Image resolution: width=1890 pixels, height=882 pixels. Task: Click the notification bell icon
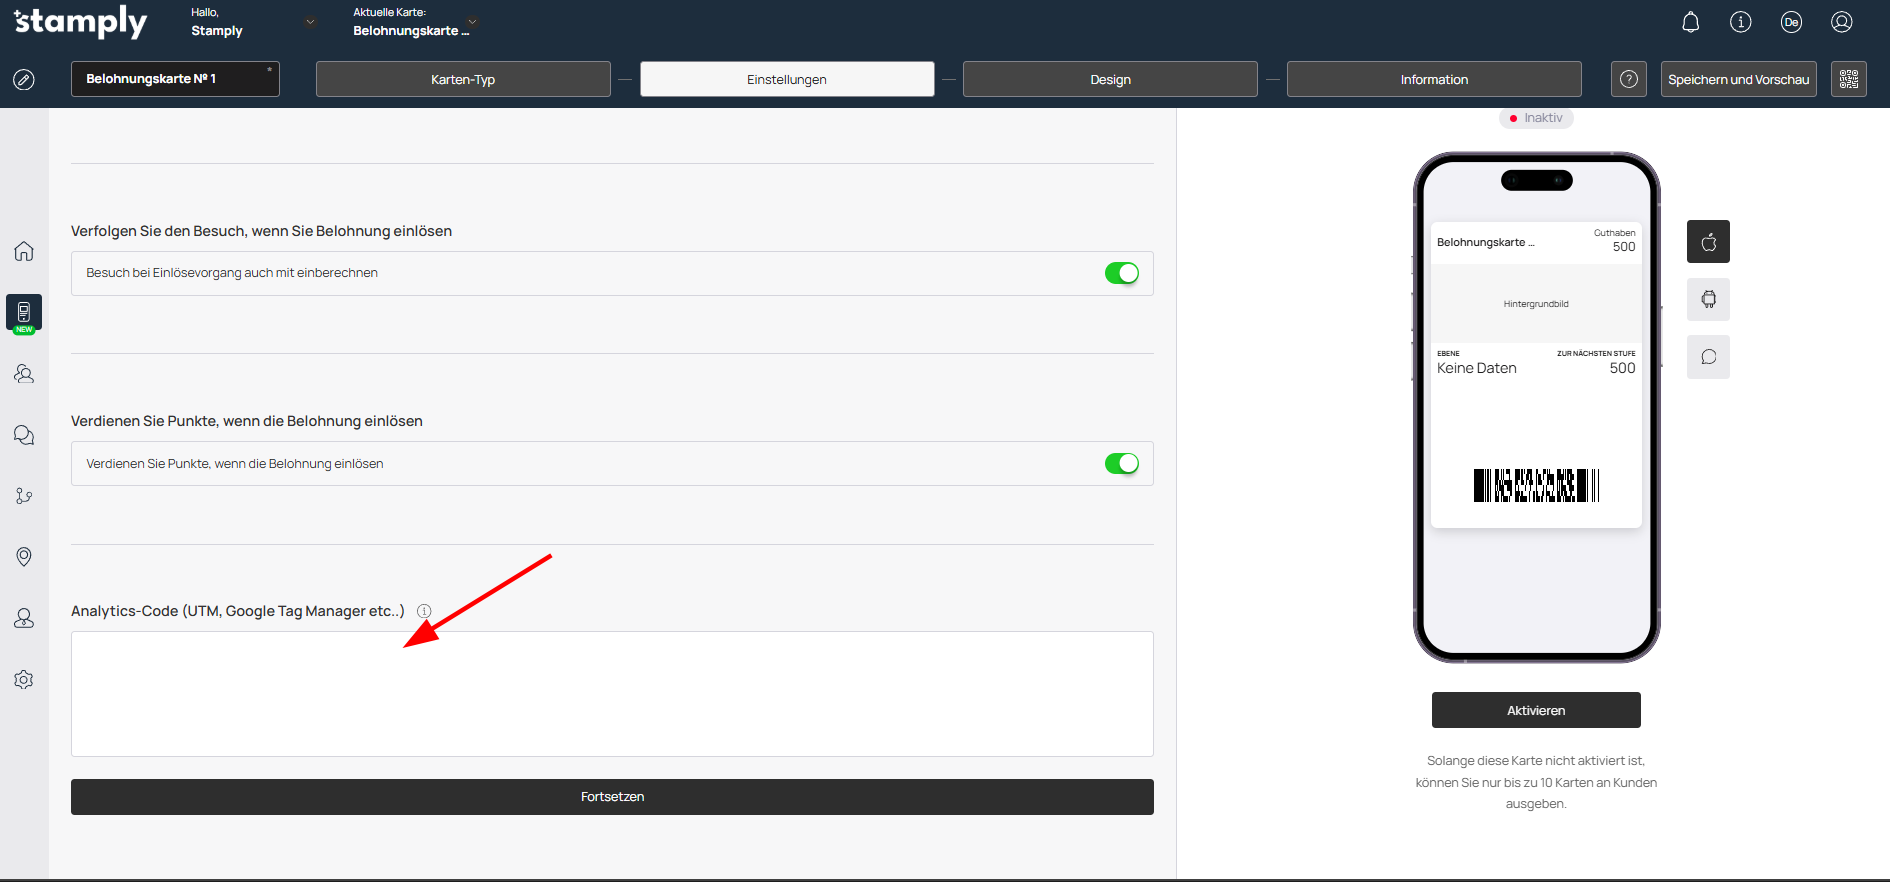tap(1690, 22)
